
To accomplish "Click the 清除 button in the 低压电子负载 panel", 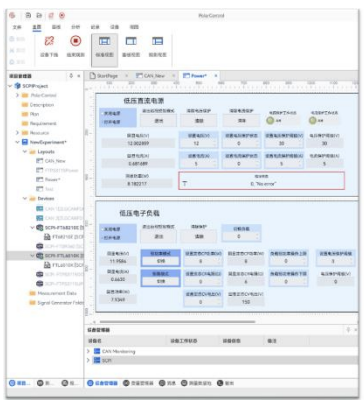I will pyautogui.click(x=199, y=236).
